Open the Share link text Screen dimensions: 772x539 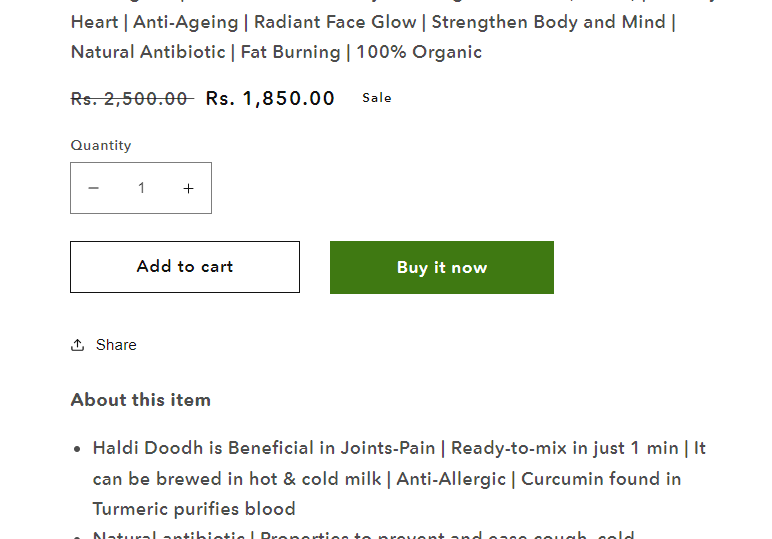tap(116, 345)
